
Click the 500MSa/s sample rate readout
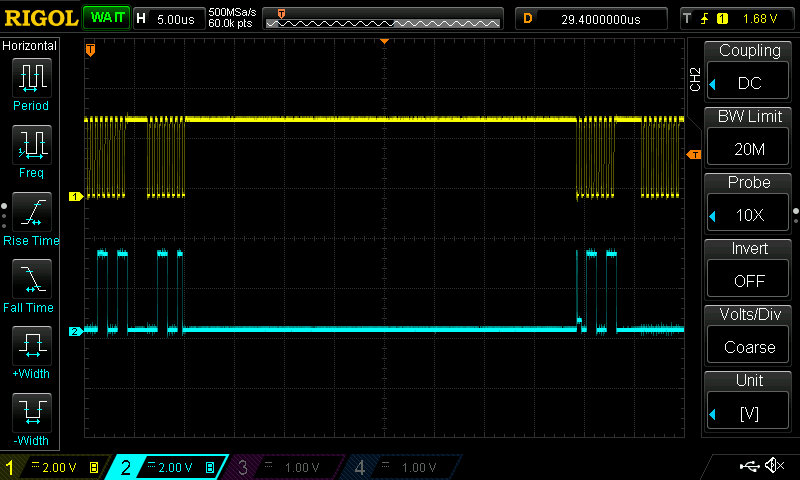point(232,13)
